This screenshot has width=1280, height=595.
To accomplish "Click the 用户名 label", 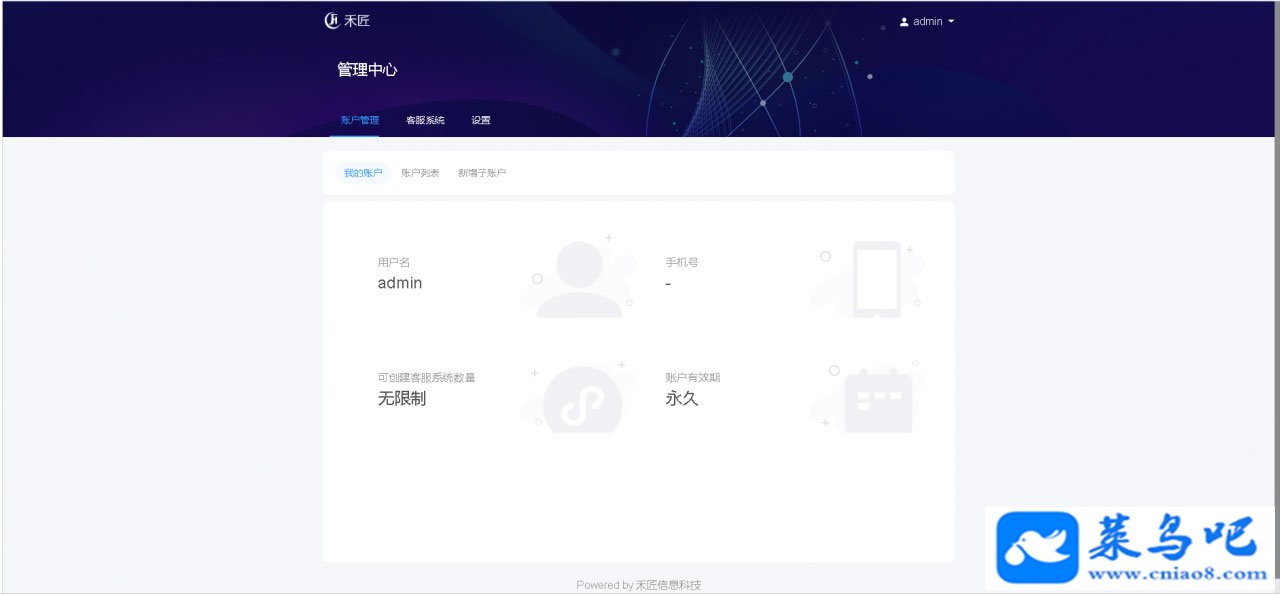I will 394,262.
